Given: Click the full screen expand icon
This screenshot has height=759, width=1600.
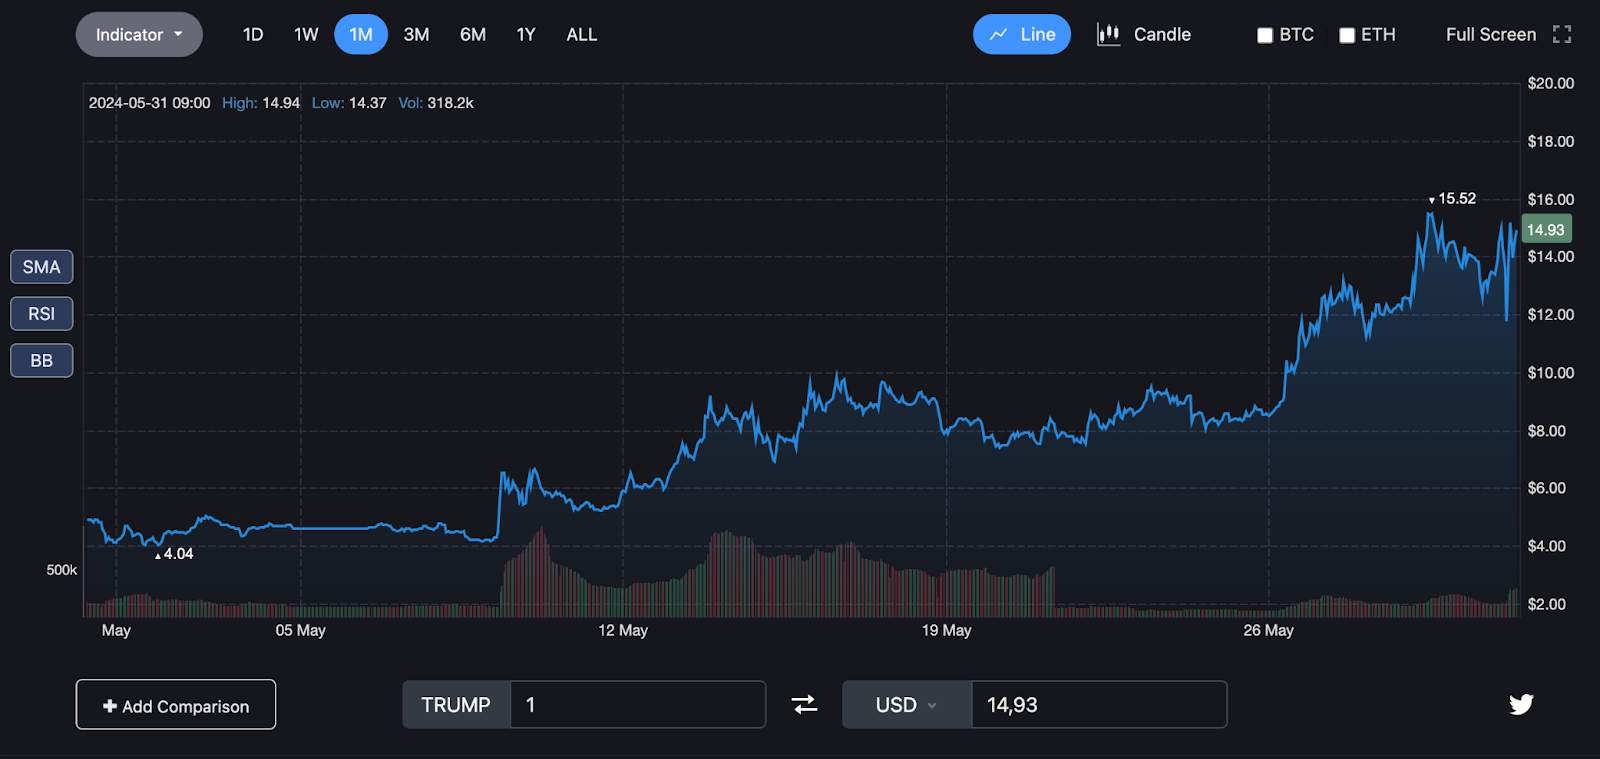Looking at the screenshot, I should pos(1562,35).
